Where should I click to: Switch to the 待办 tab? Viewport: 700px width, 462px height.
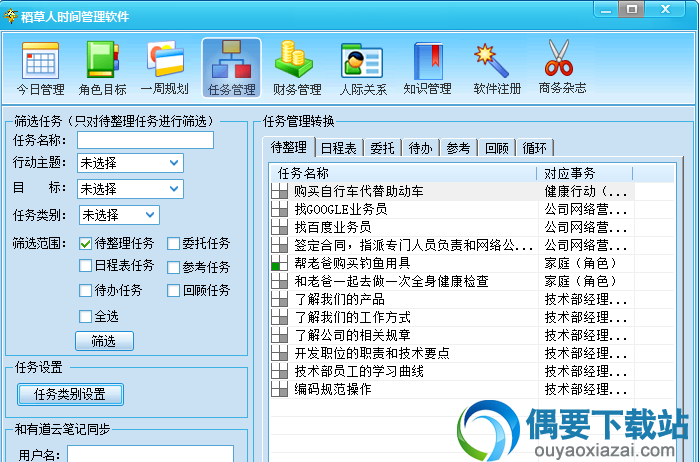point(421,148)
